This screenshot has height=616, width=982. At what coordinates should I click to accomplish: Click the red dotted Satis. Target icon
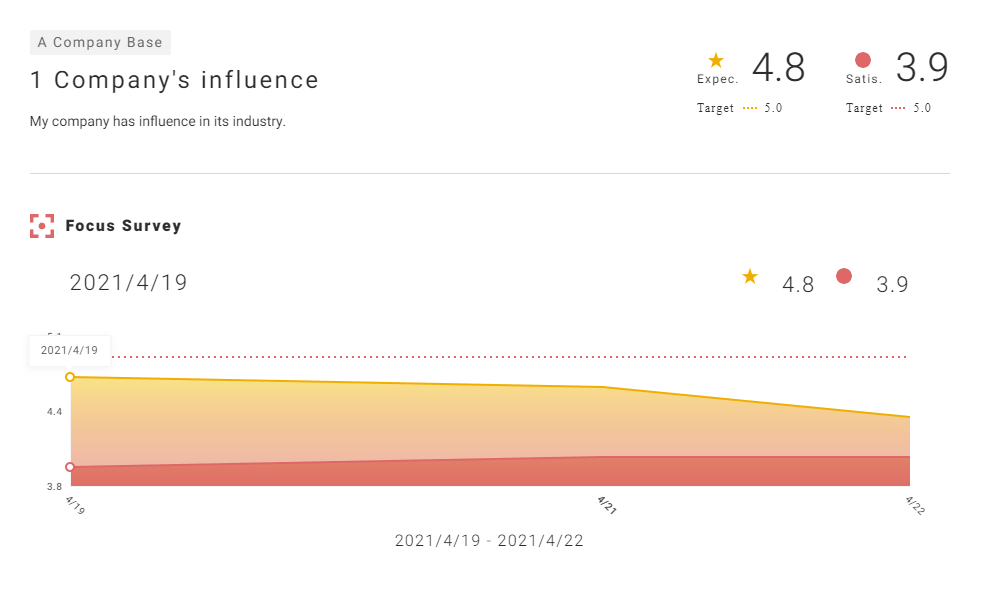[x=898, y=108]
